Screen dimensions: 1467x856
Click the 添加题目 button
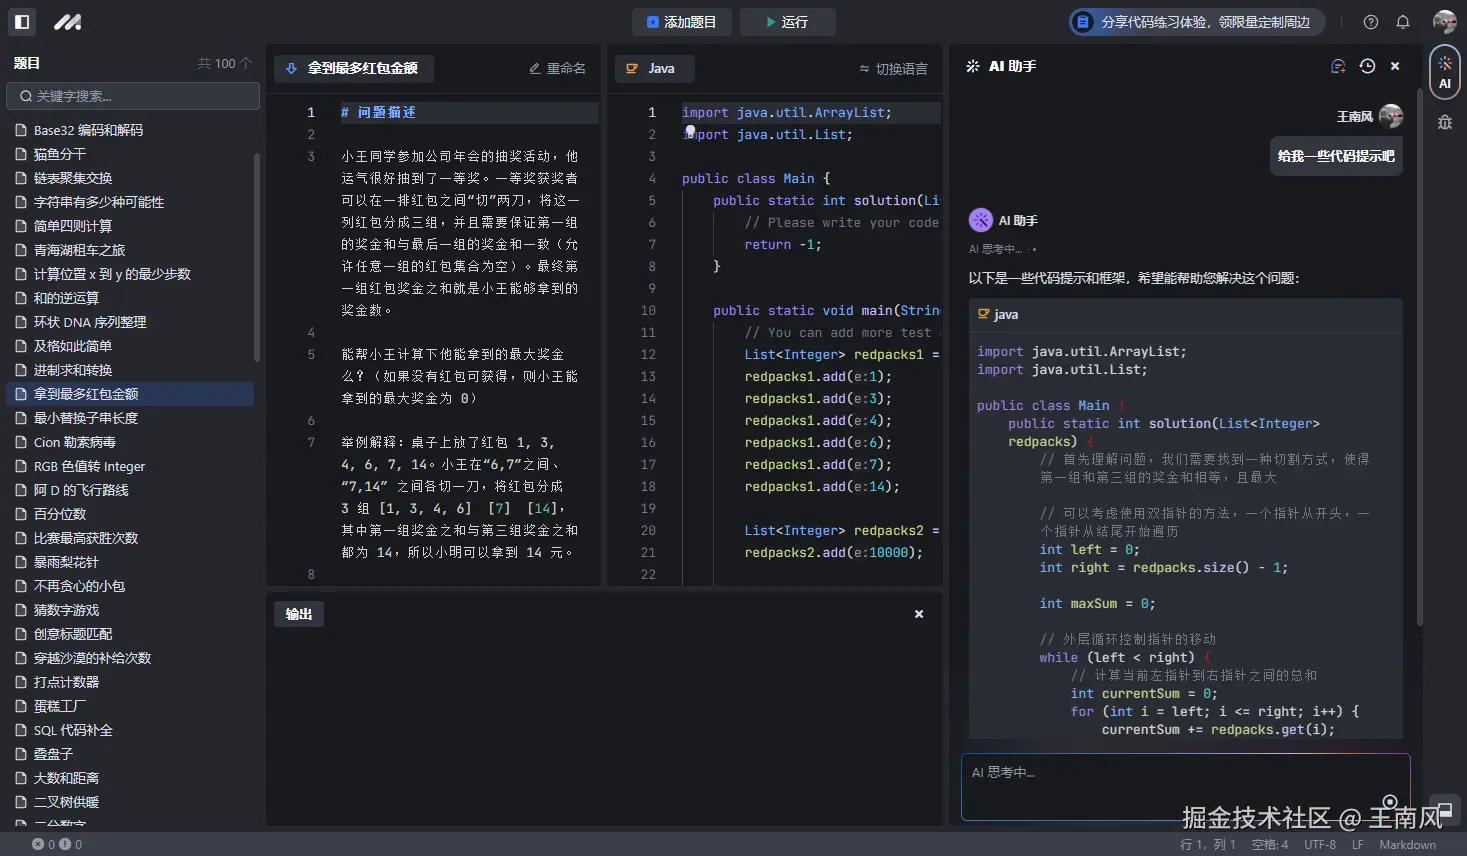click(681, 21)
